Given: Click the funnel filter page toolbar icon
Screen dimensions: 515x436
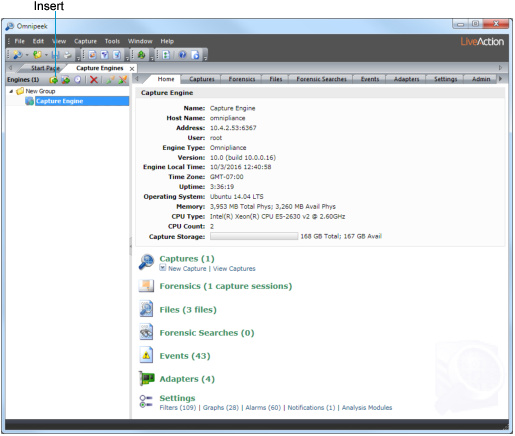Looking at the screenshot, I should (104, 55).
